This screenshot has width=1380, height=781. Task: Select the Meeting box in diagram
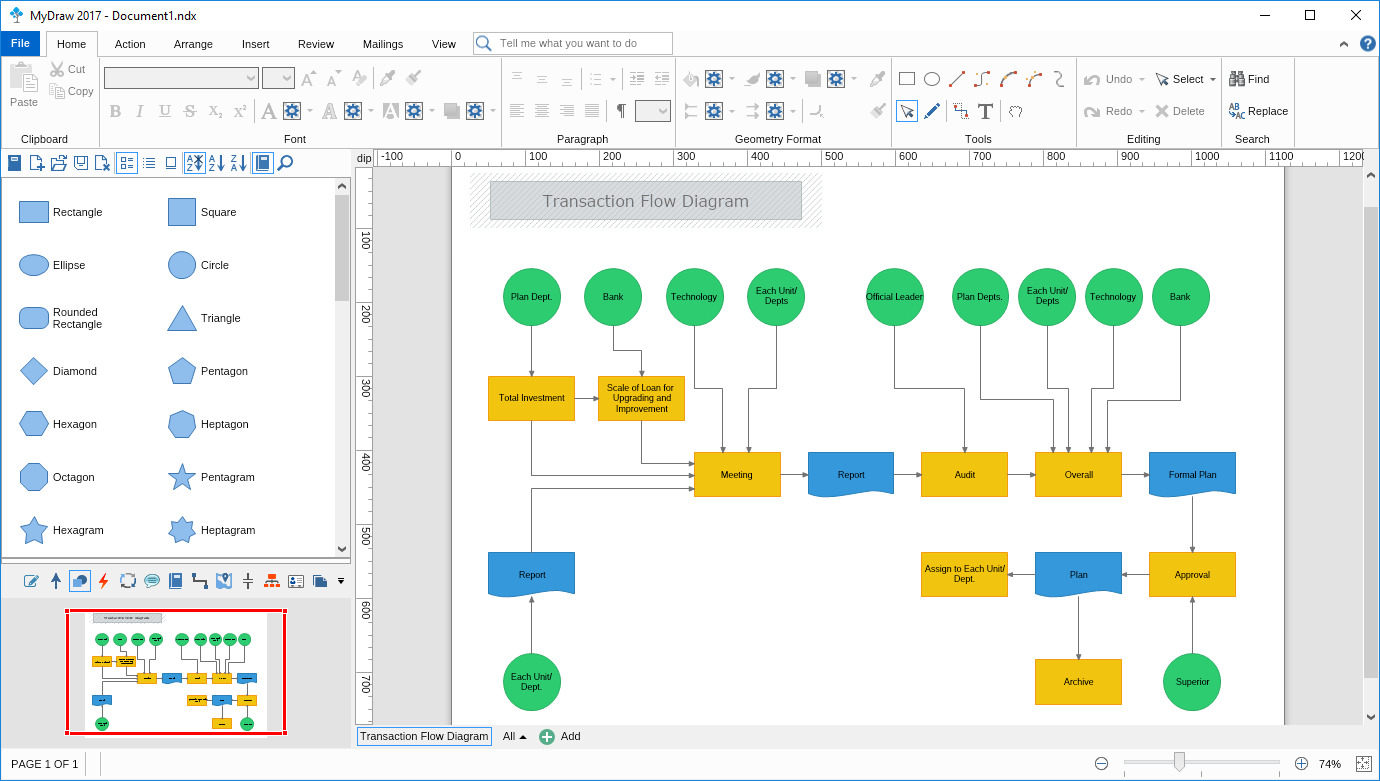point(737,475)
